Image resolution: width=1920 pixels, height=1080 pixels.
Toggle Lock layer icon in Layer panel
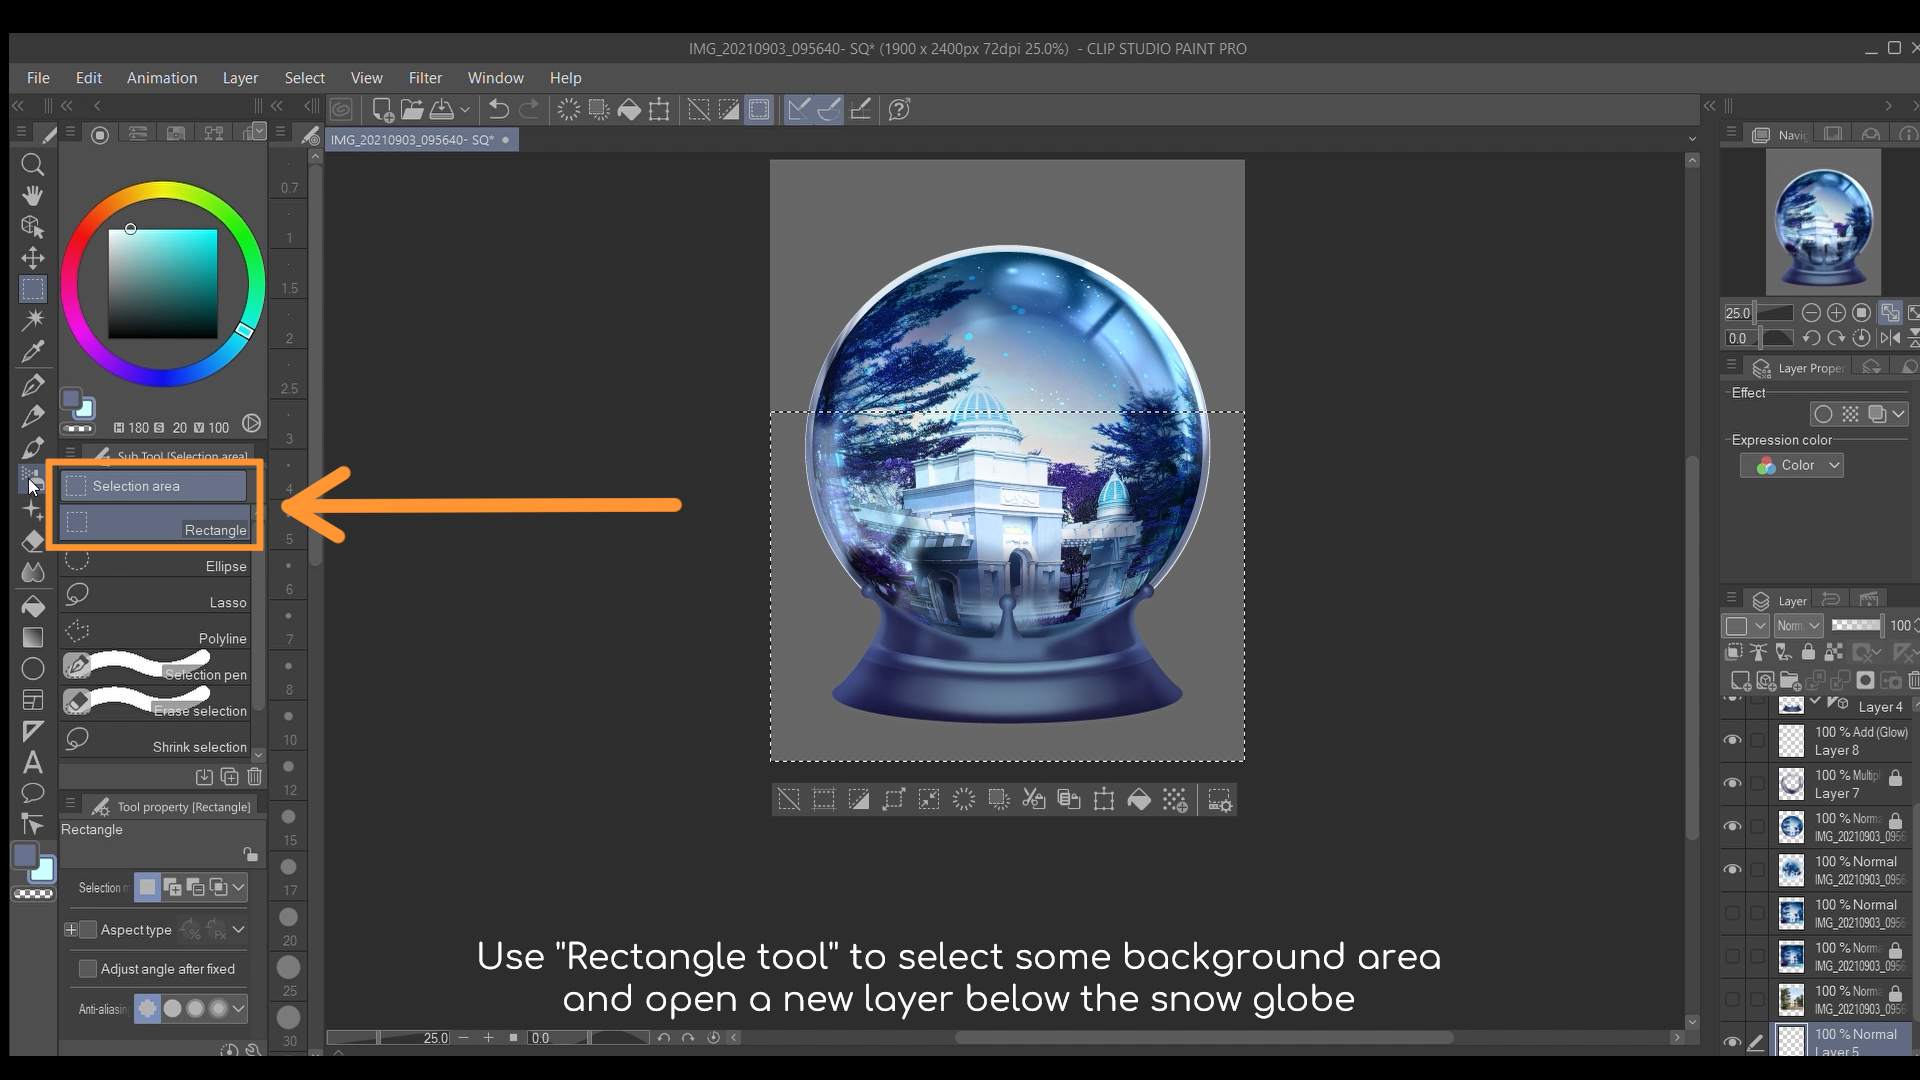coord(1808,652)
